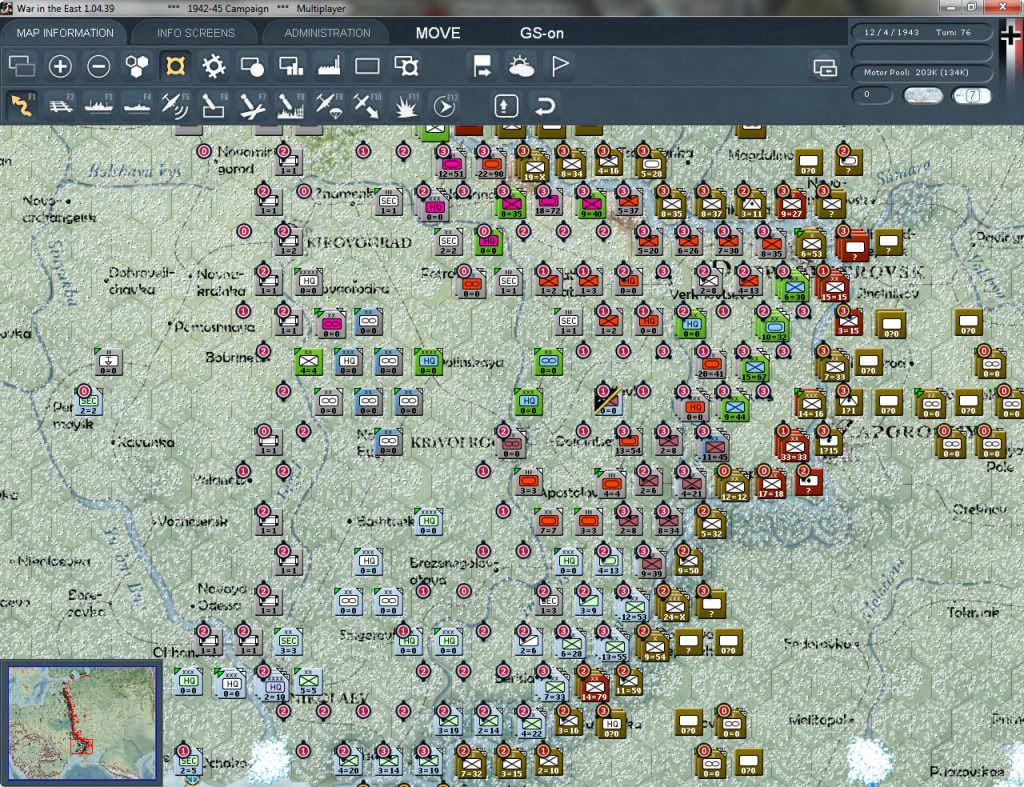Open the INFO SCREENS tab

pyautogui.click(x=196, y=33)
